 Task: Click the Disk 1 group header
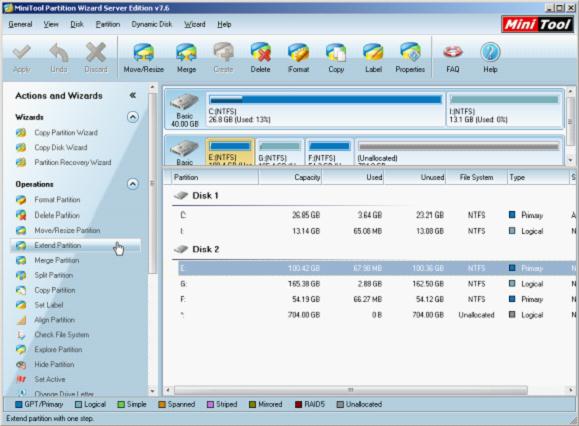(x=196, y=196)
